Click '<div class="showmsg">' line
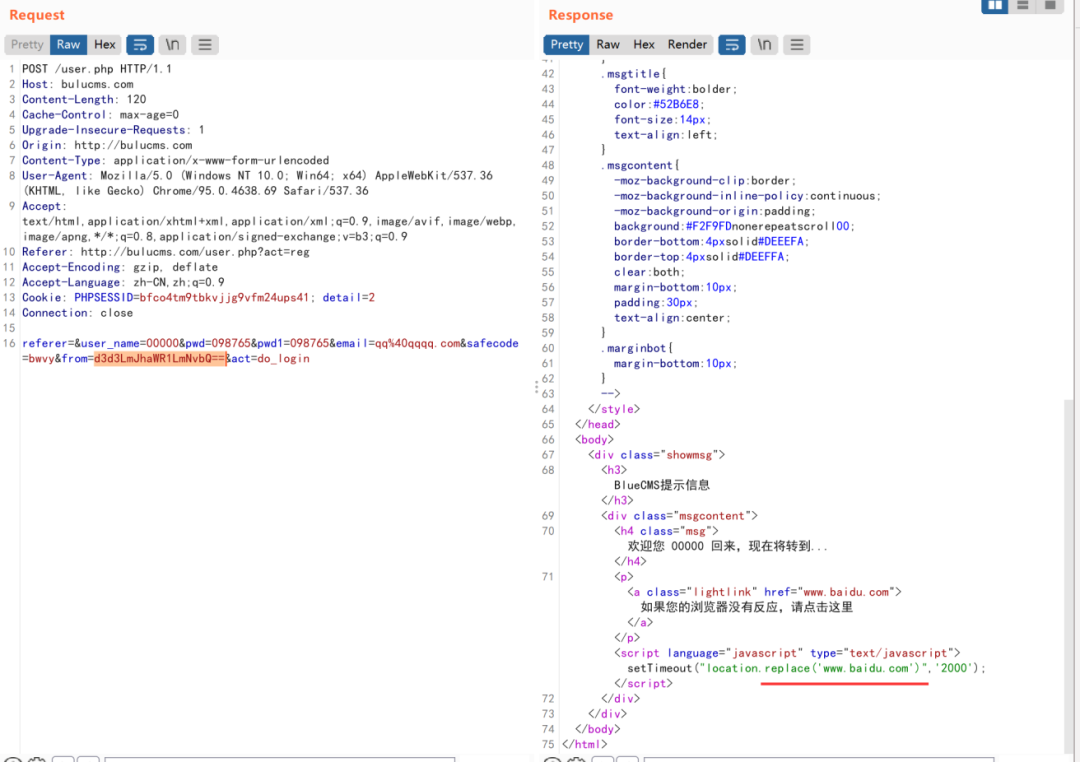The image size is (1080, 762). click(x=656, y=455)
